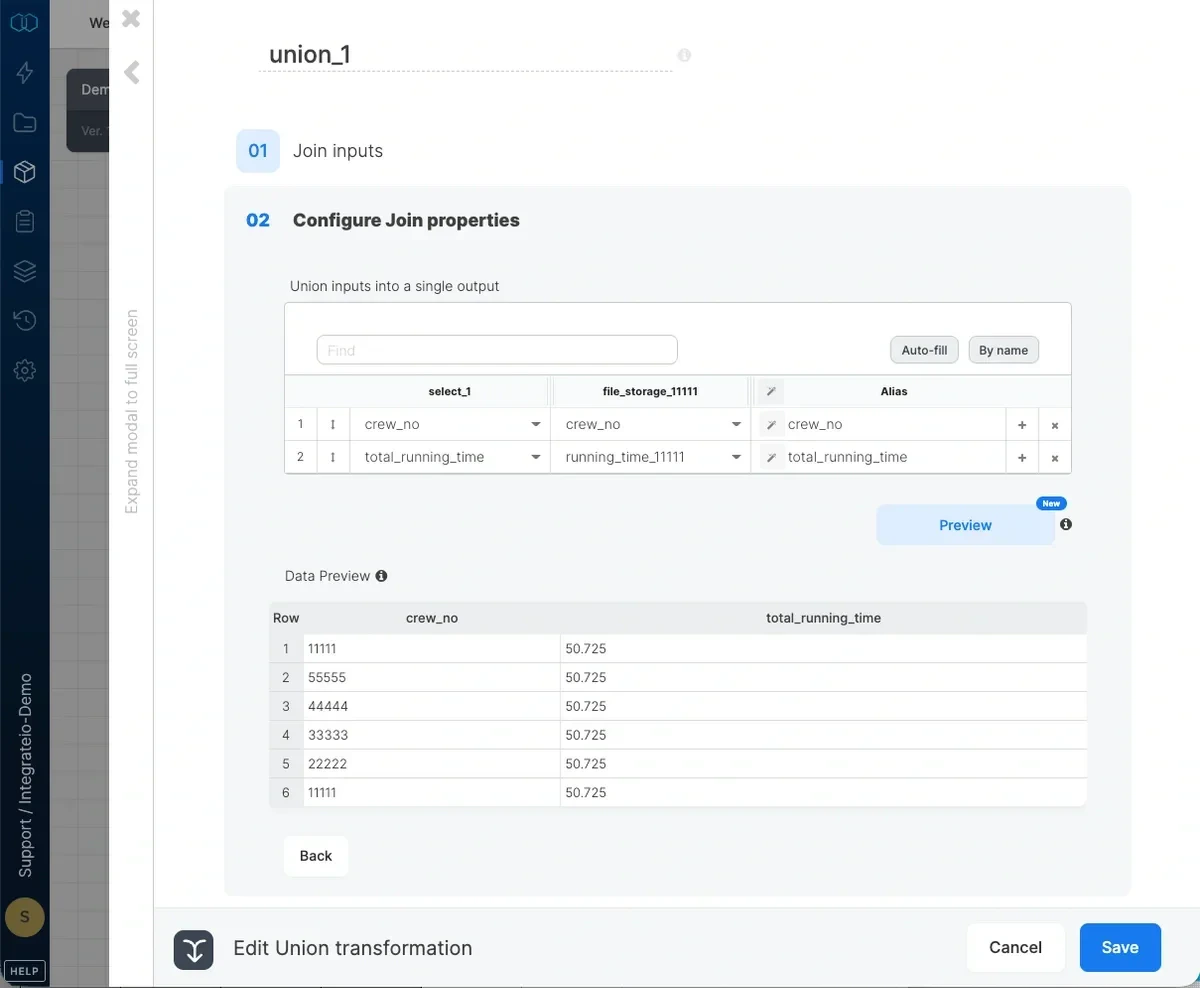The image size is (1200, 988).
Task: Click the total_running_time preview column header
Action: (823, 618)
